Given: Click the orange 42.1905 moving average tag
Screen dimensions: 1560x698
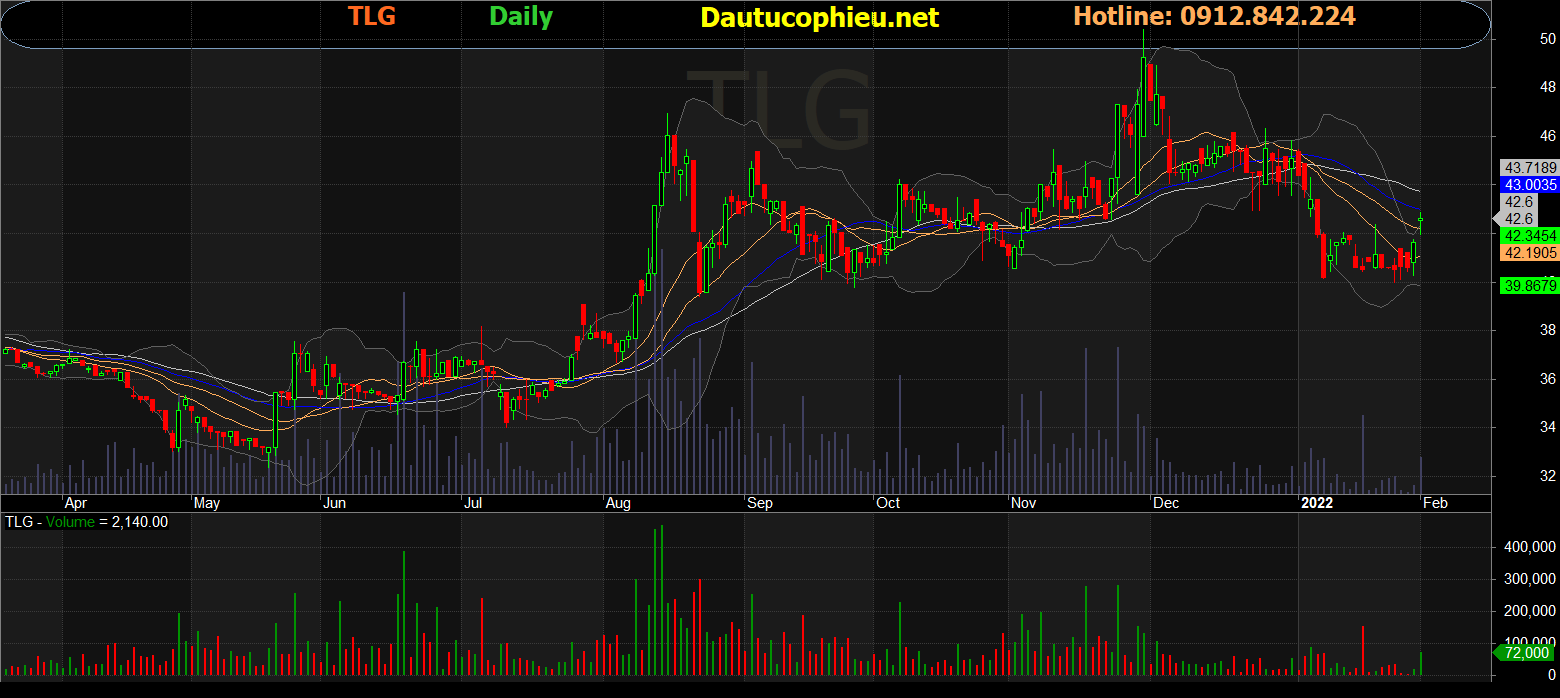Looking at the screenshot, I should click(x=1529, y=253).
